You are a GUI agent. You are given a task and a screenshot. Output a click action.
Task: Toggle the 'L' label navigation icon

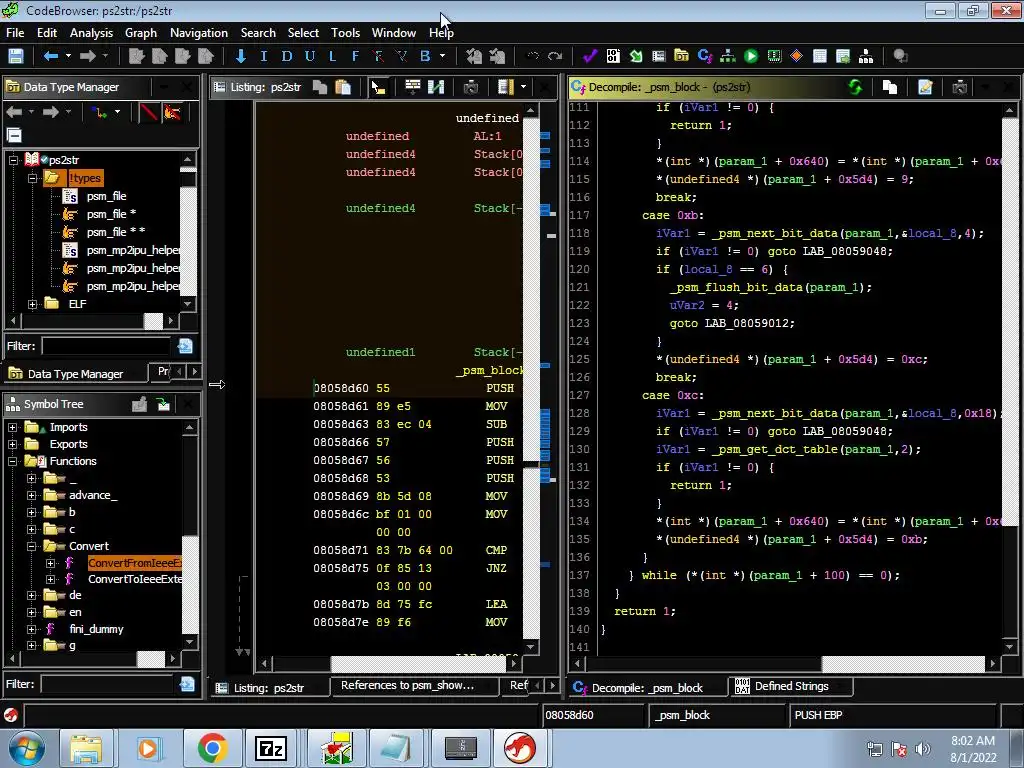pos(332,56)
